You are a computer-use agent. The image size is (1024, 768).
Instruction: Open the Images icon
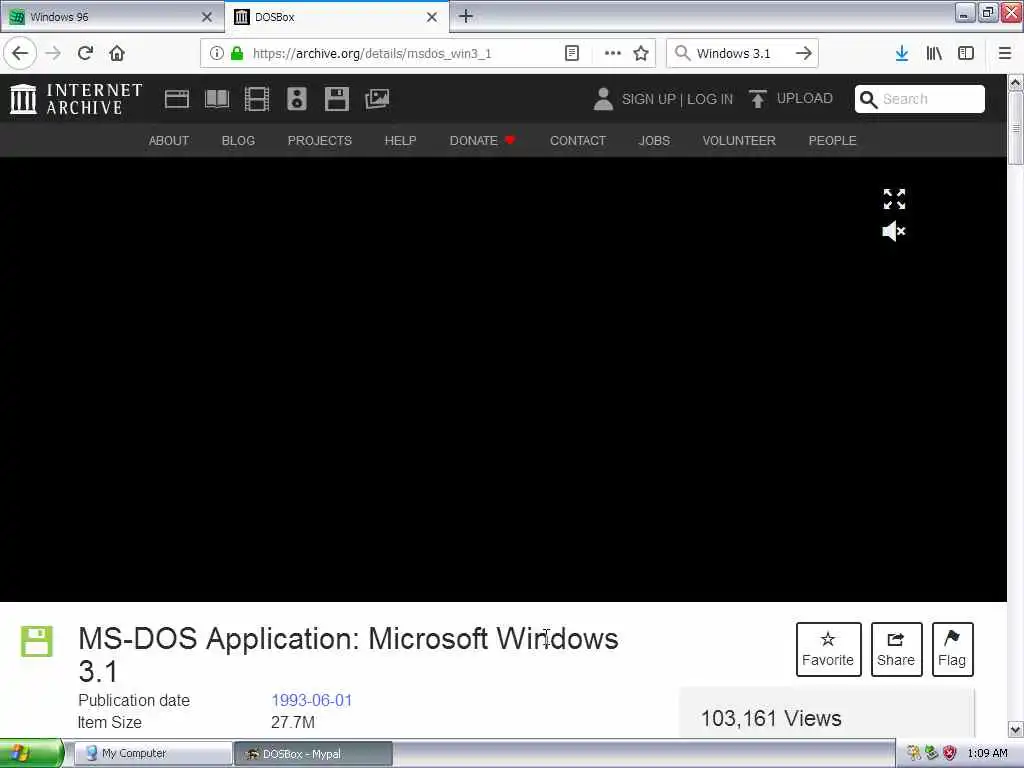pos(377,99)
